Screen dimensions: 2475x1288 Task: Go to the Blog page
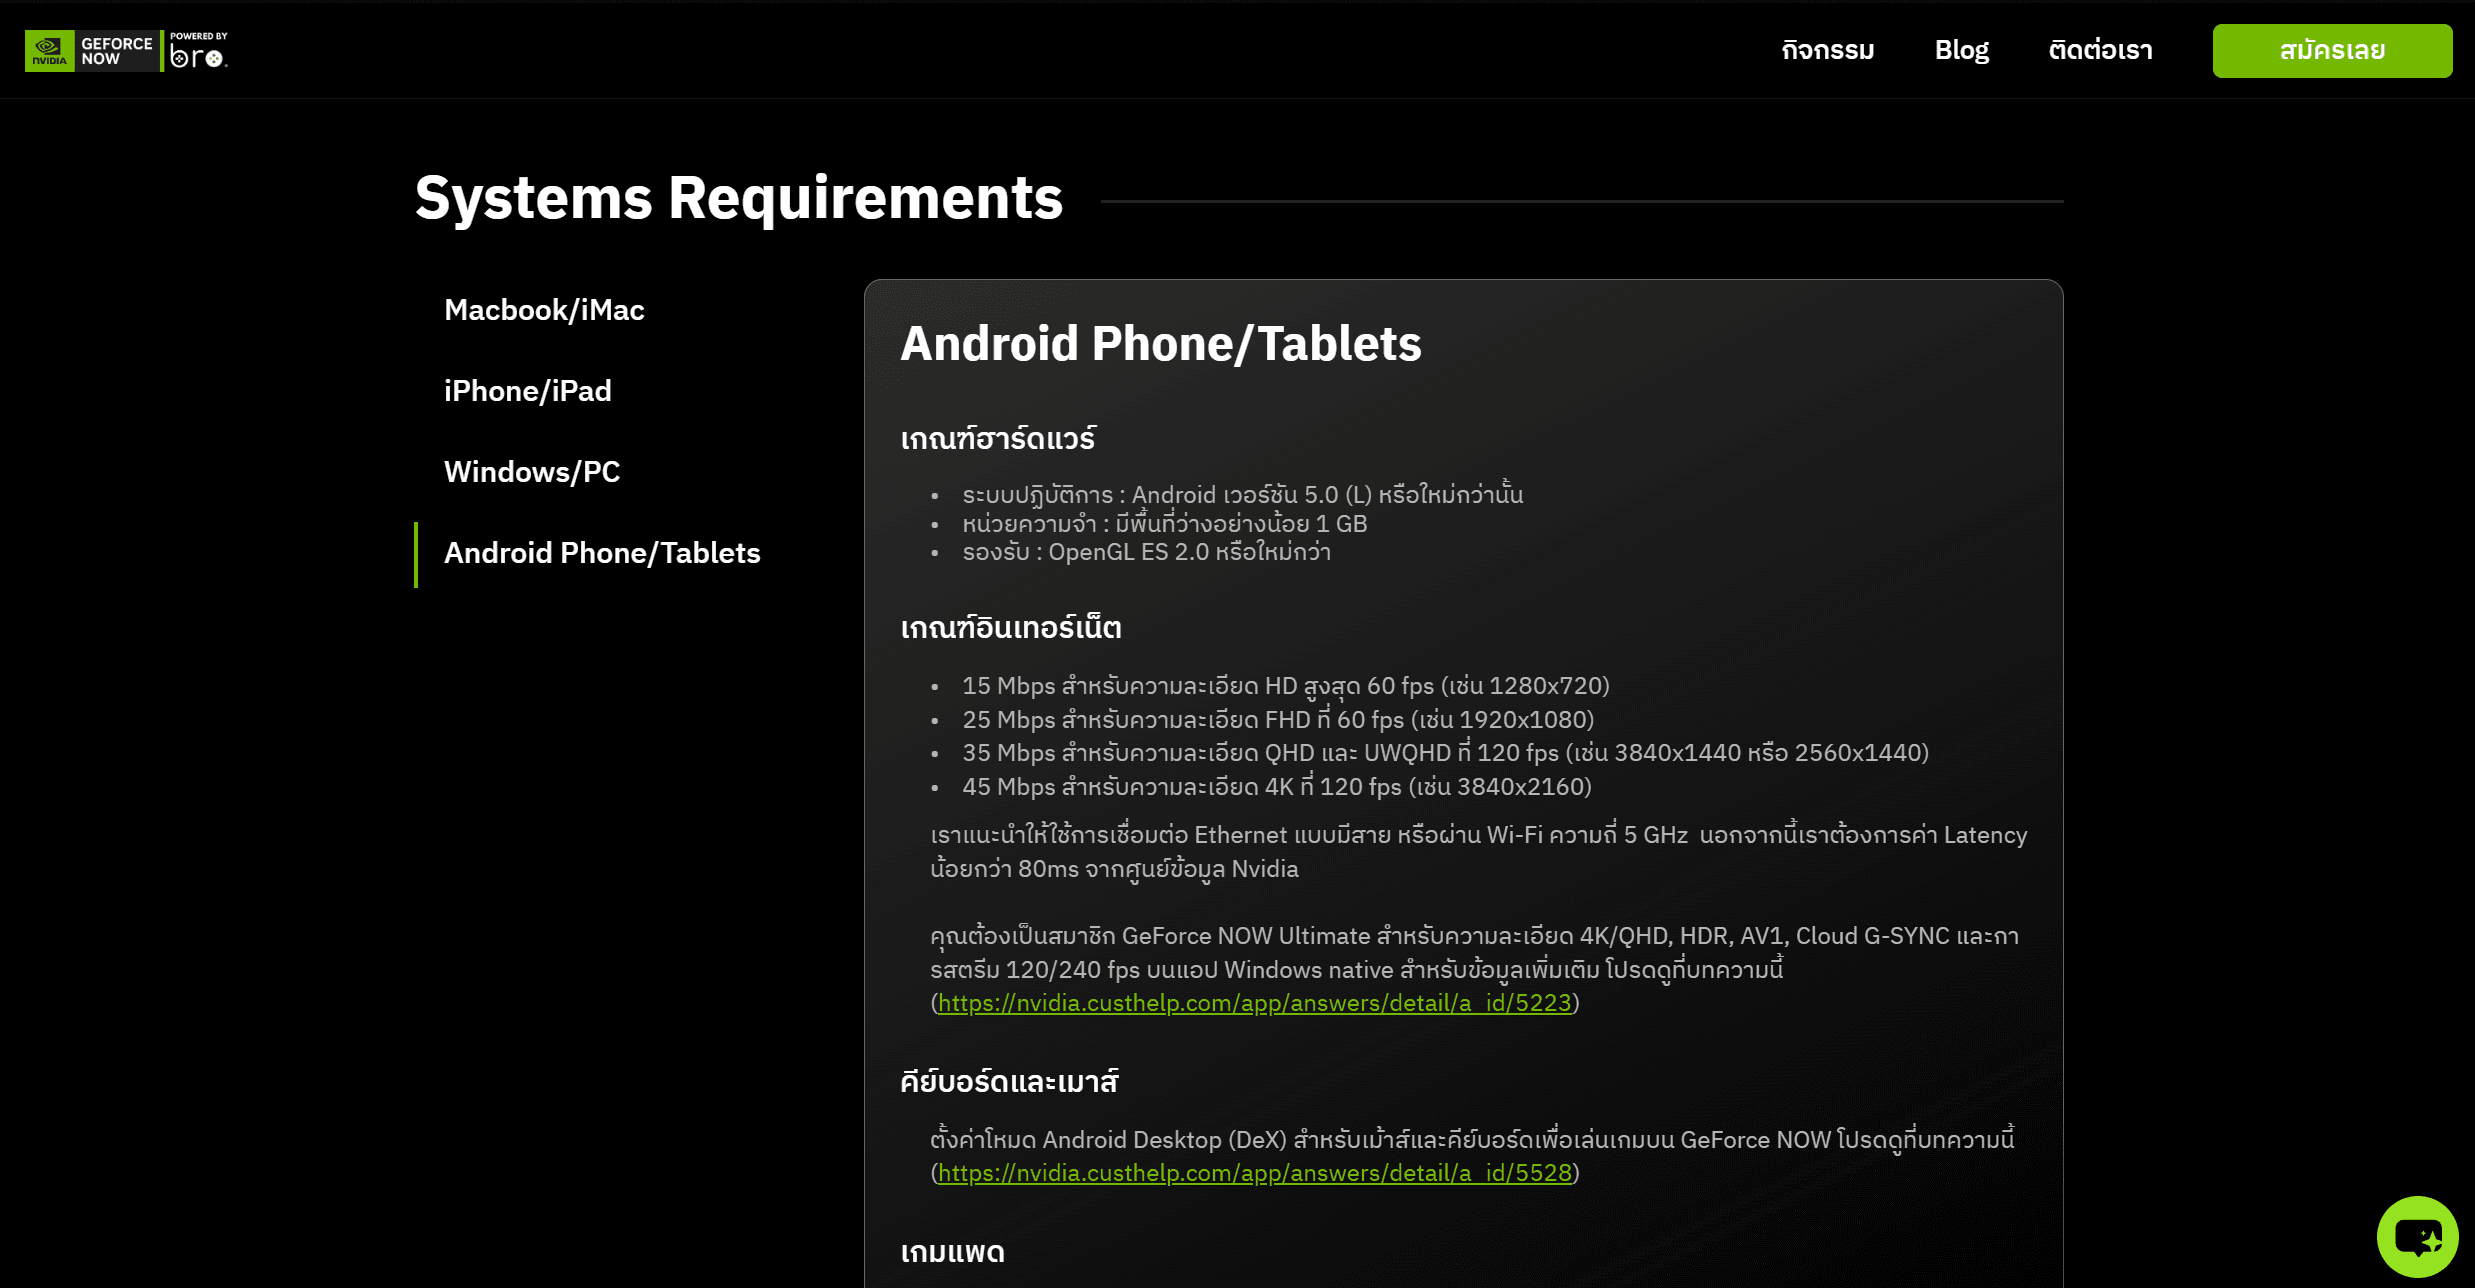click(x=1961, y=50)
